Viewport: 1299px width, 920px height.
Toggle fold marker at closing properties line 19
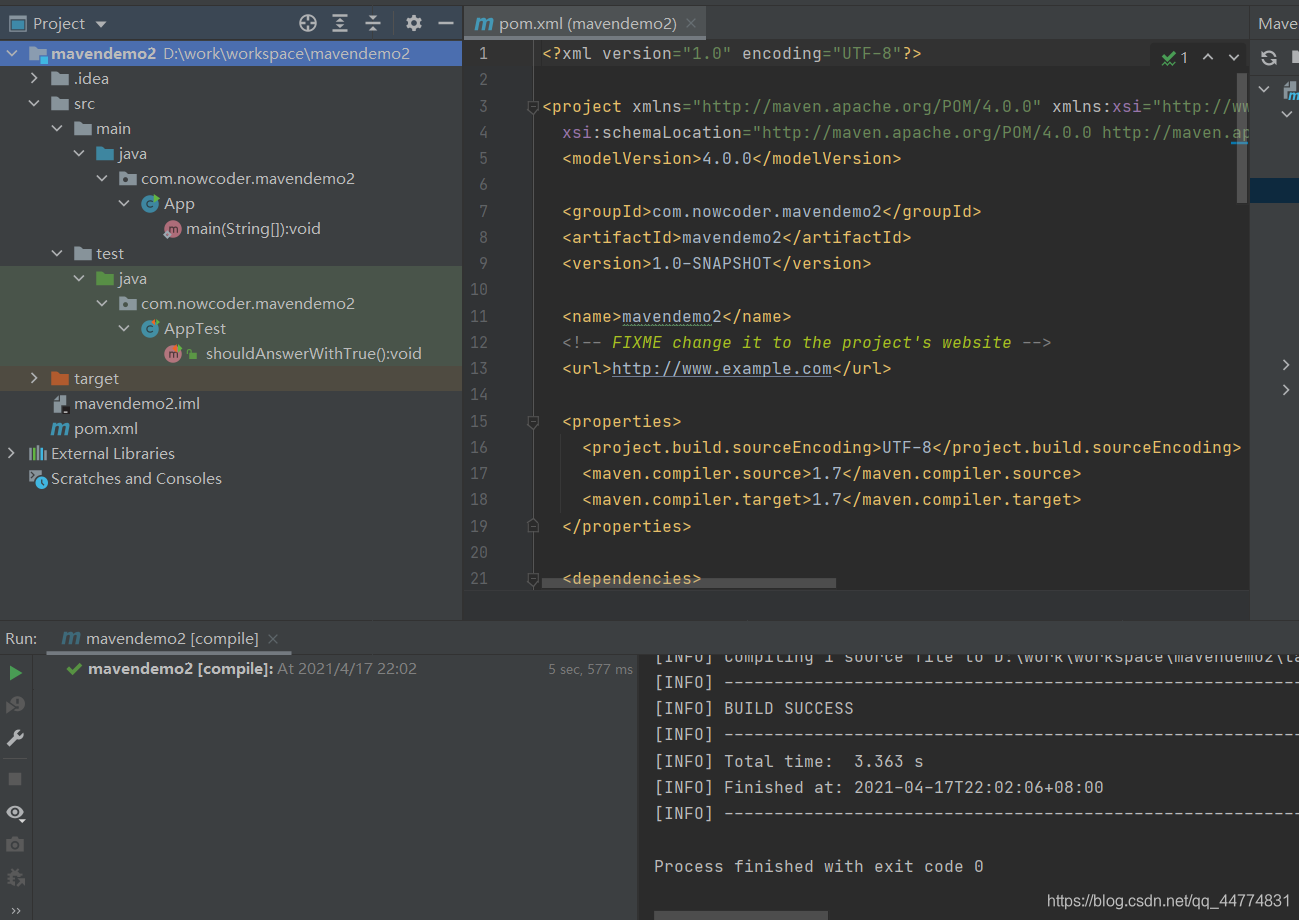click(x=533, y=526)
